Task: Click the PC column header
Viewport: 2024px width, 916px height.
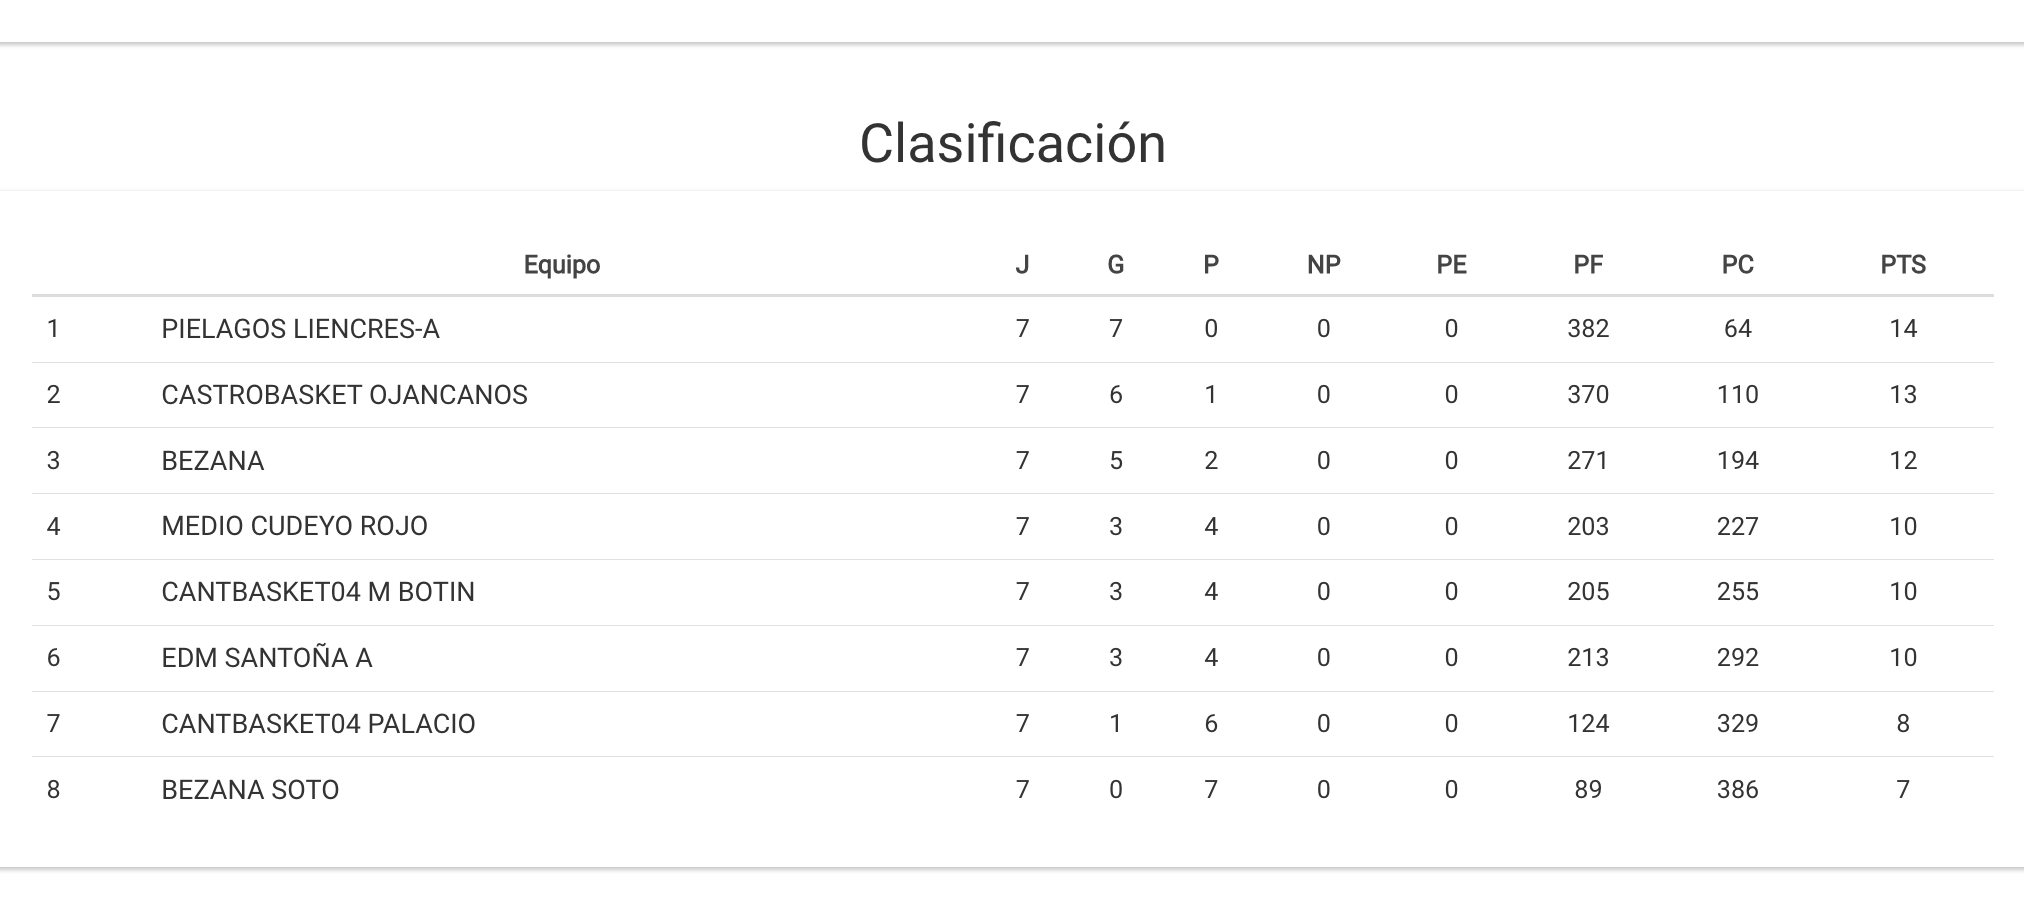Action: [x=1737, y=265]
